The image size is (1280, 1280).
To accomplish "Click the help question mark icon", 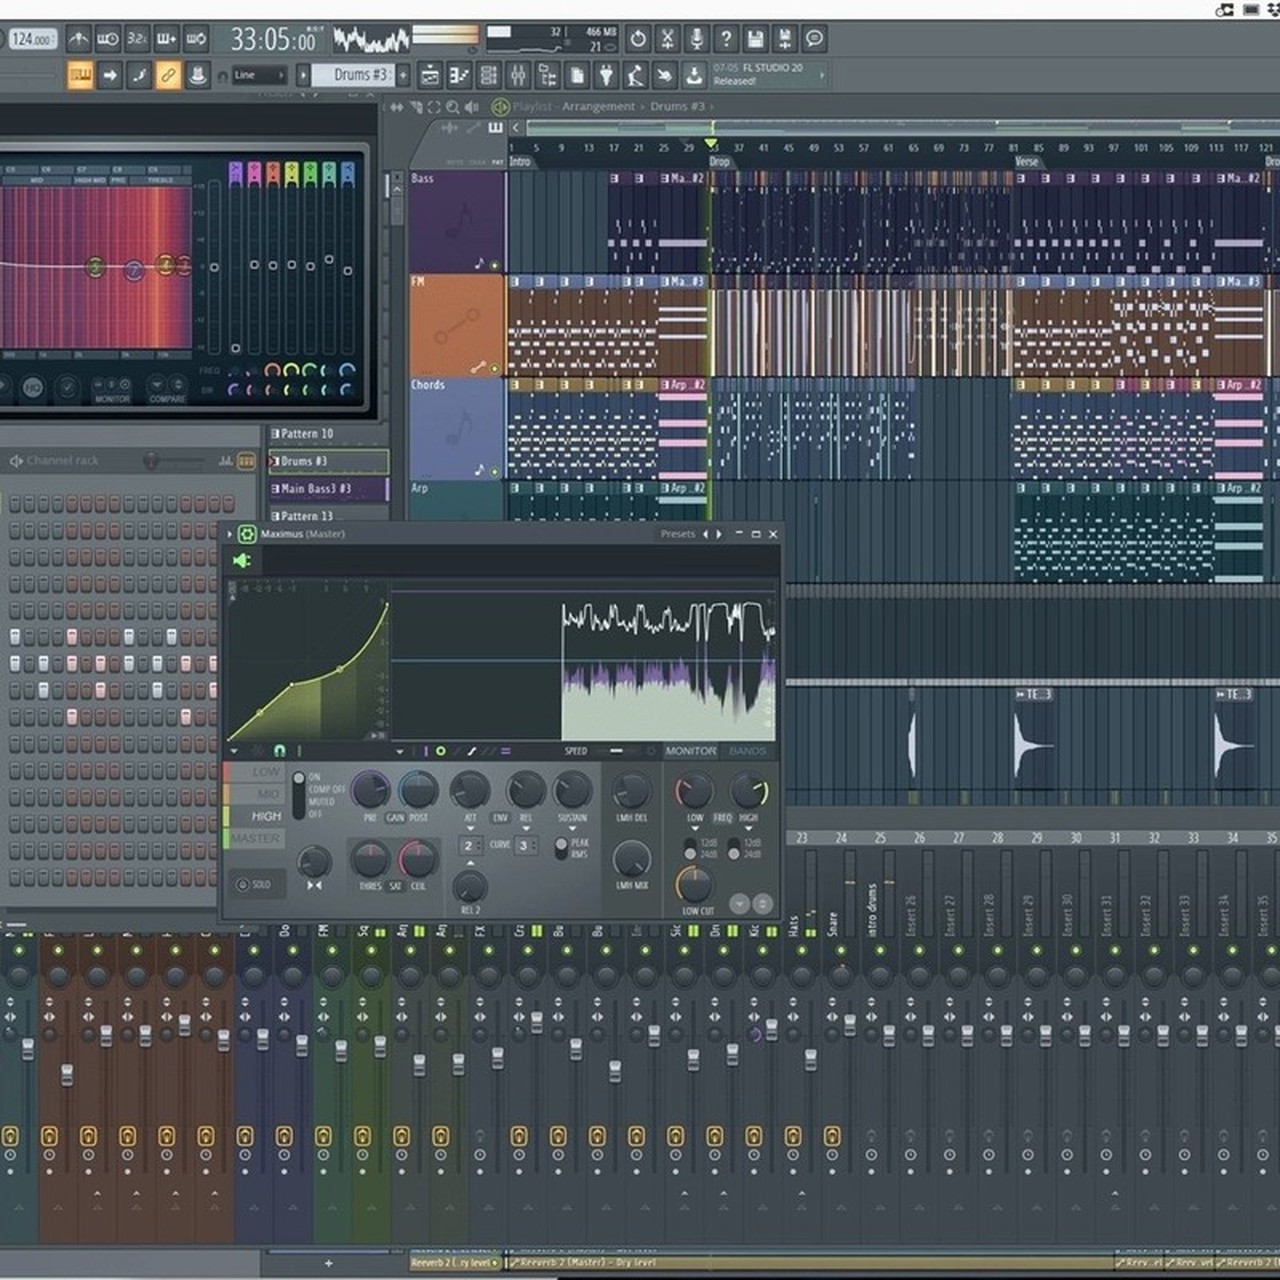I will tap(726, 39).
